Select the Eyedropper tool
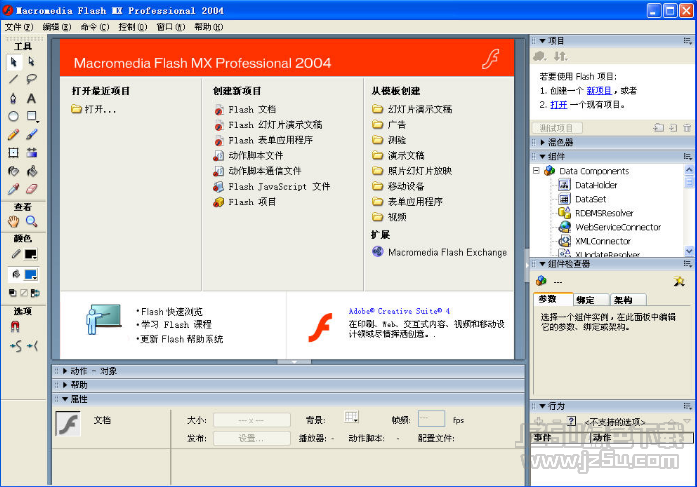 point(13,189)
